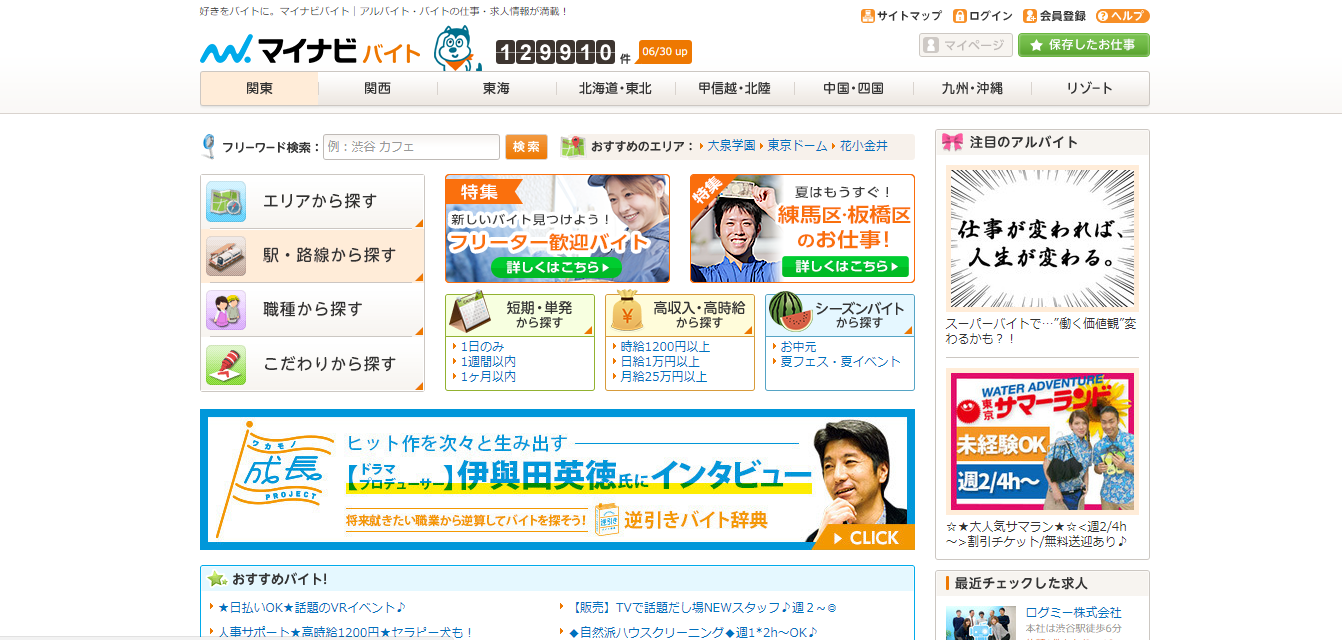This screenshot has width=1342, height=640.
Task: Click the フリーター歓迎バイト feature banner
Action: click(x=557, y=229)
